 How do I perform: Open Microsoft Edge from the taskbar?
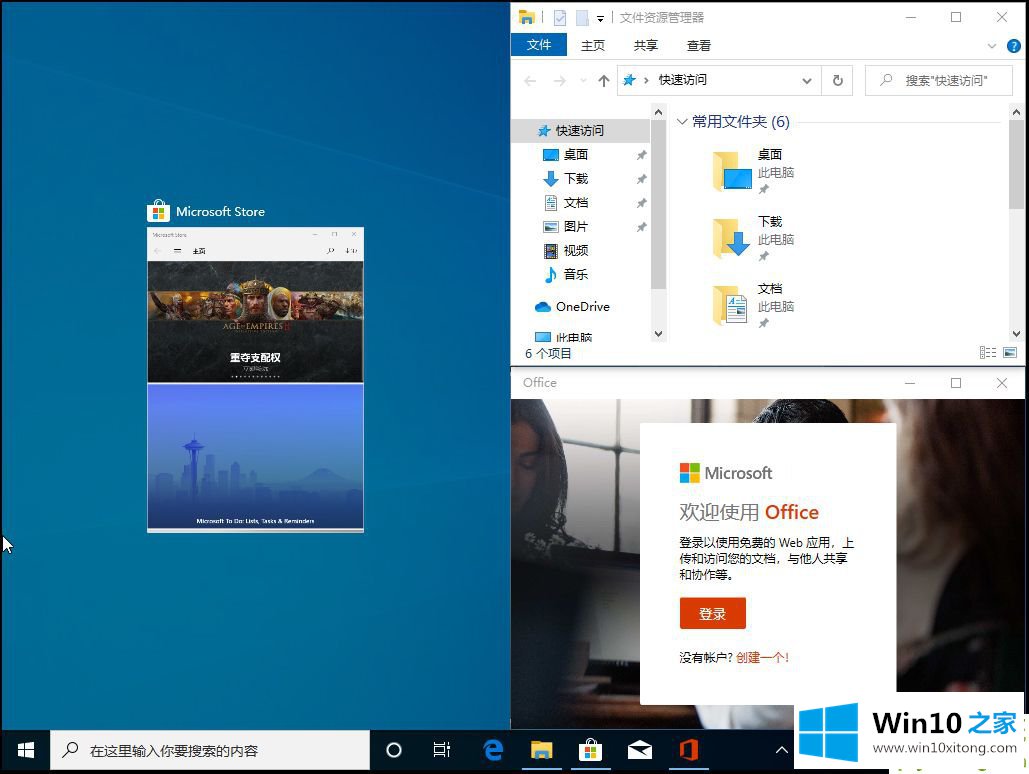click(493, 750)
